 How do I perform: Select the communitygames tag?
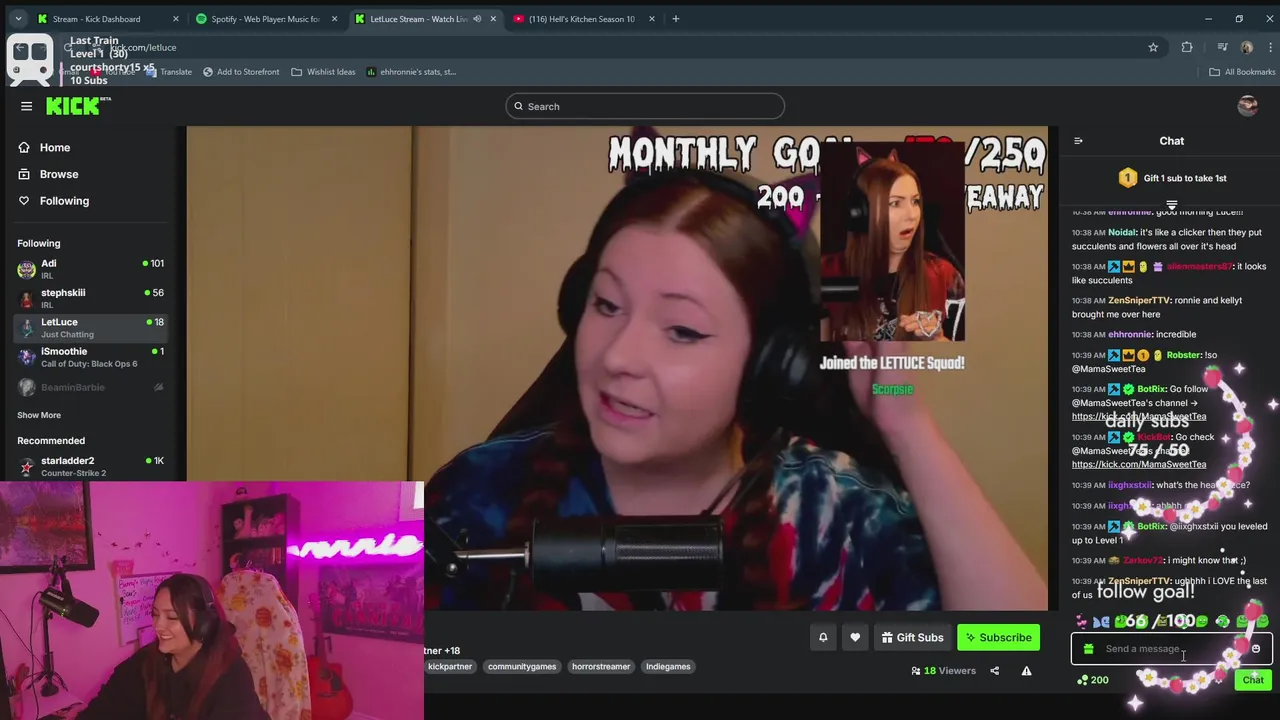coord(522,666)
